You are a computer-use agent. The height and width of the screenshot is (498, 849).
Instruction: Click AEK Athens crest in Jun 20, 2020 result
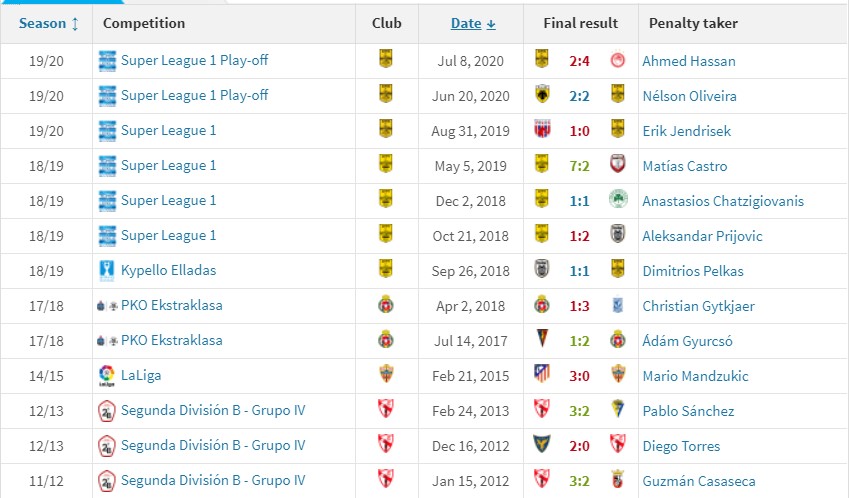541,95
